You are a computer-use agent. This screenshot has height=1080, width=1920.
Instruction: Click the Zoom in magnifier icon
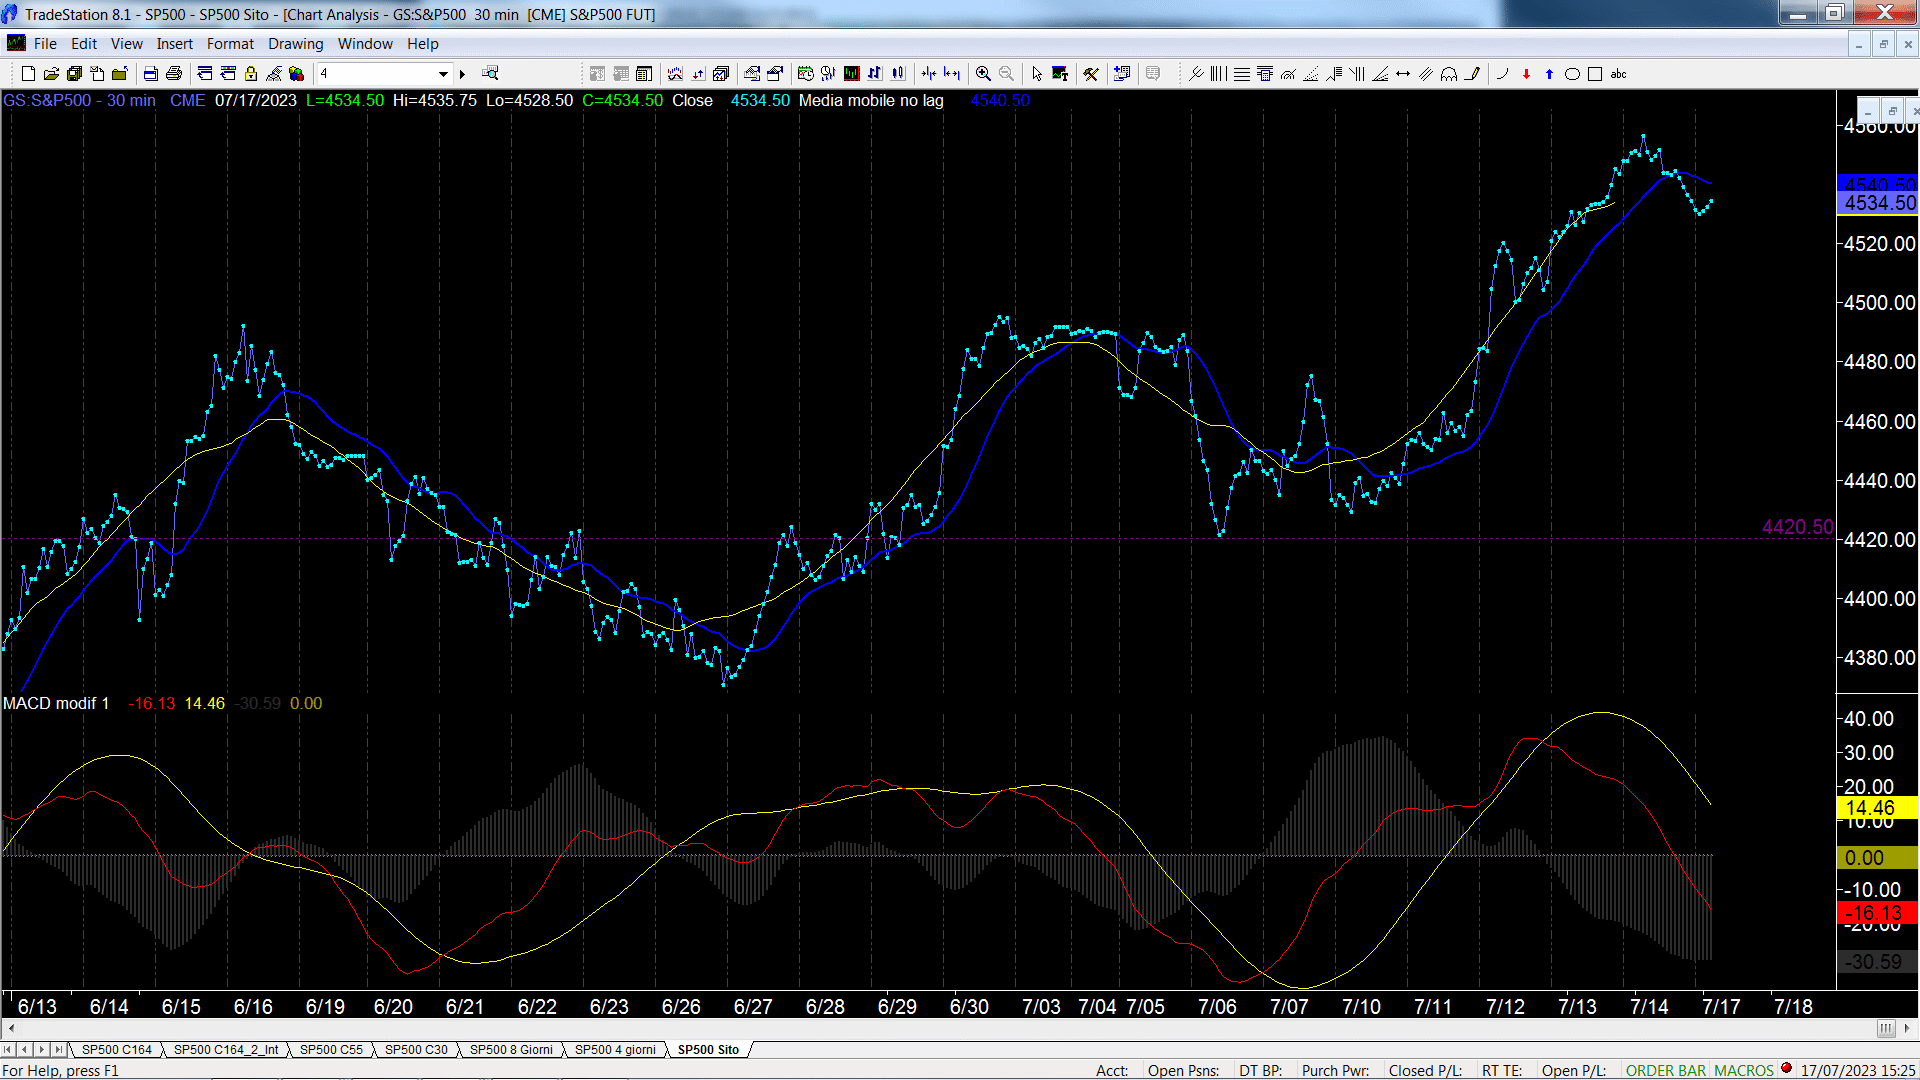tap(983, 74)
